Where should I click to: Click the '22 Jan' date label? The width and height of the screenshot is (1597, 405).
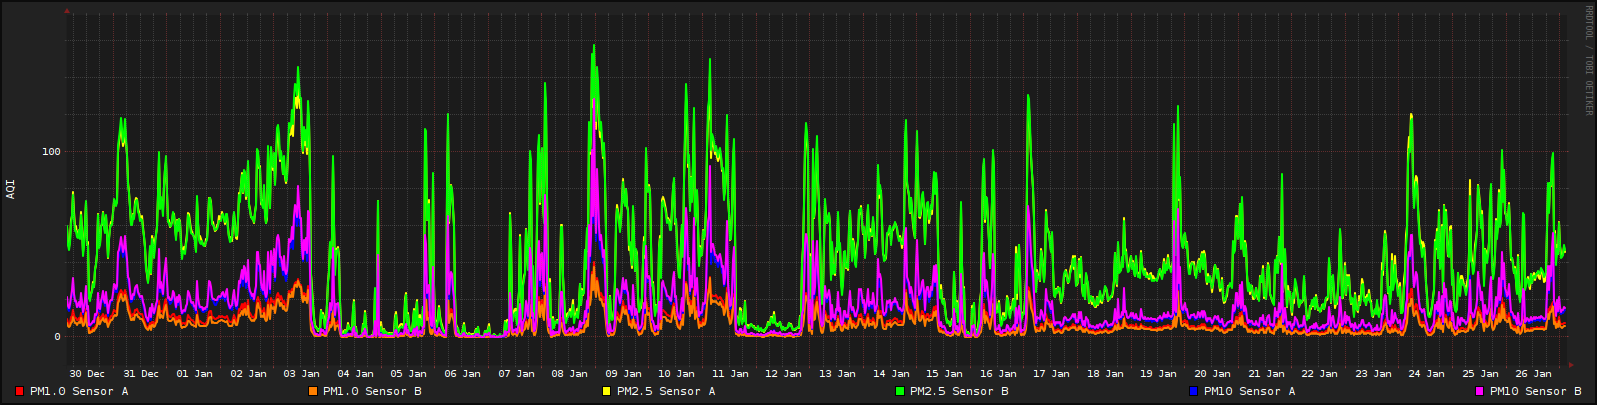(x=1321, y=374)
